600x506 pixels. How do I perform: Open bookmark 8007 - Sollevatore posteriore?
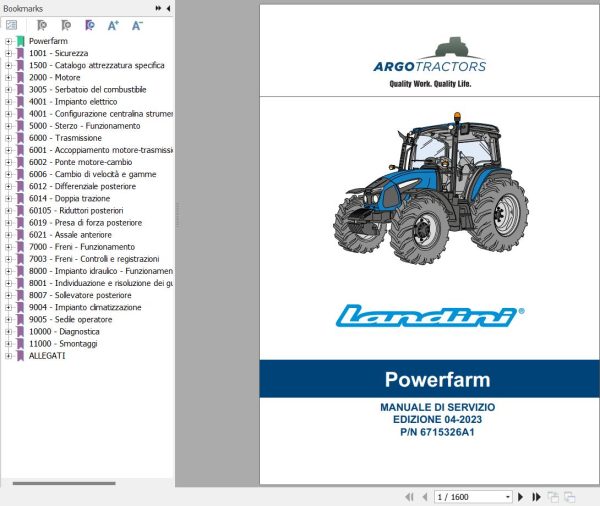point(80,295)
